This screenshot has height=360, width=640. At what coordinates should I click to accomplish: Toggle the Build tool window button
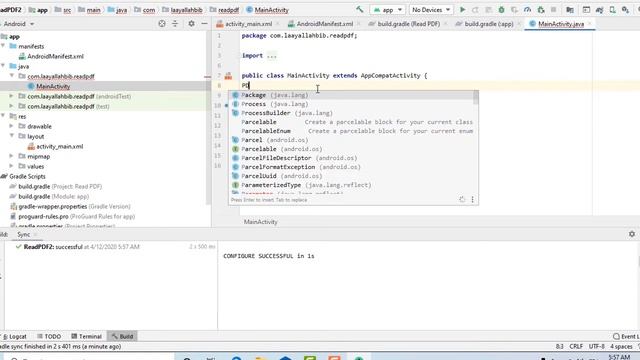click(122, 336)
